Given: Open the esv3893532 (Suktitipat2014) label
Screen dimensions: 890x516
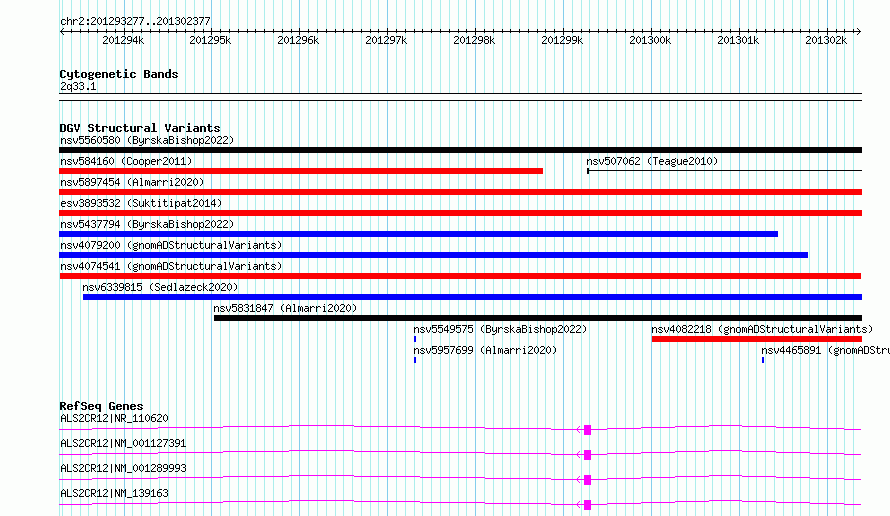Looking at the screenshot, I should 141,203.
